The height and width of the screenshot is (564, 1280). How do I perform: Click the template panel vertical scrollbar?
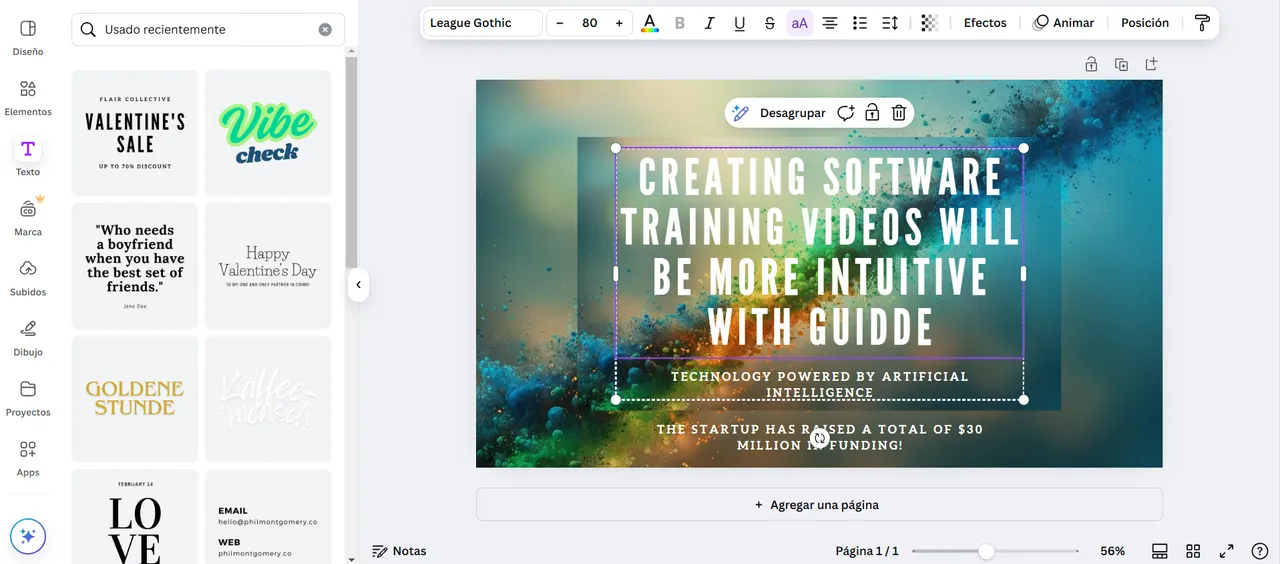click(351, 162)
